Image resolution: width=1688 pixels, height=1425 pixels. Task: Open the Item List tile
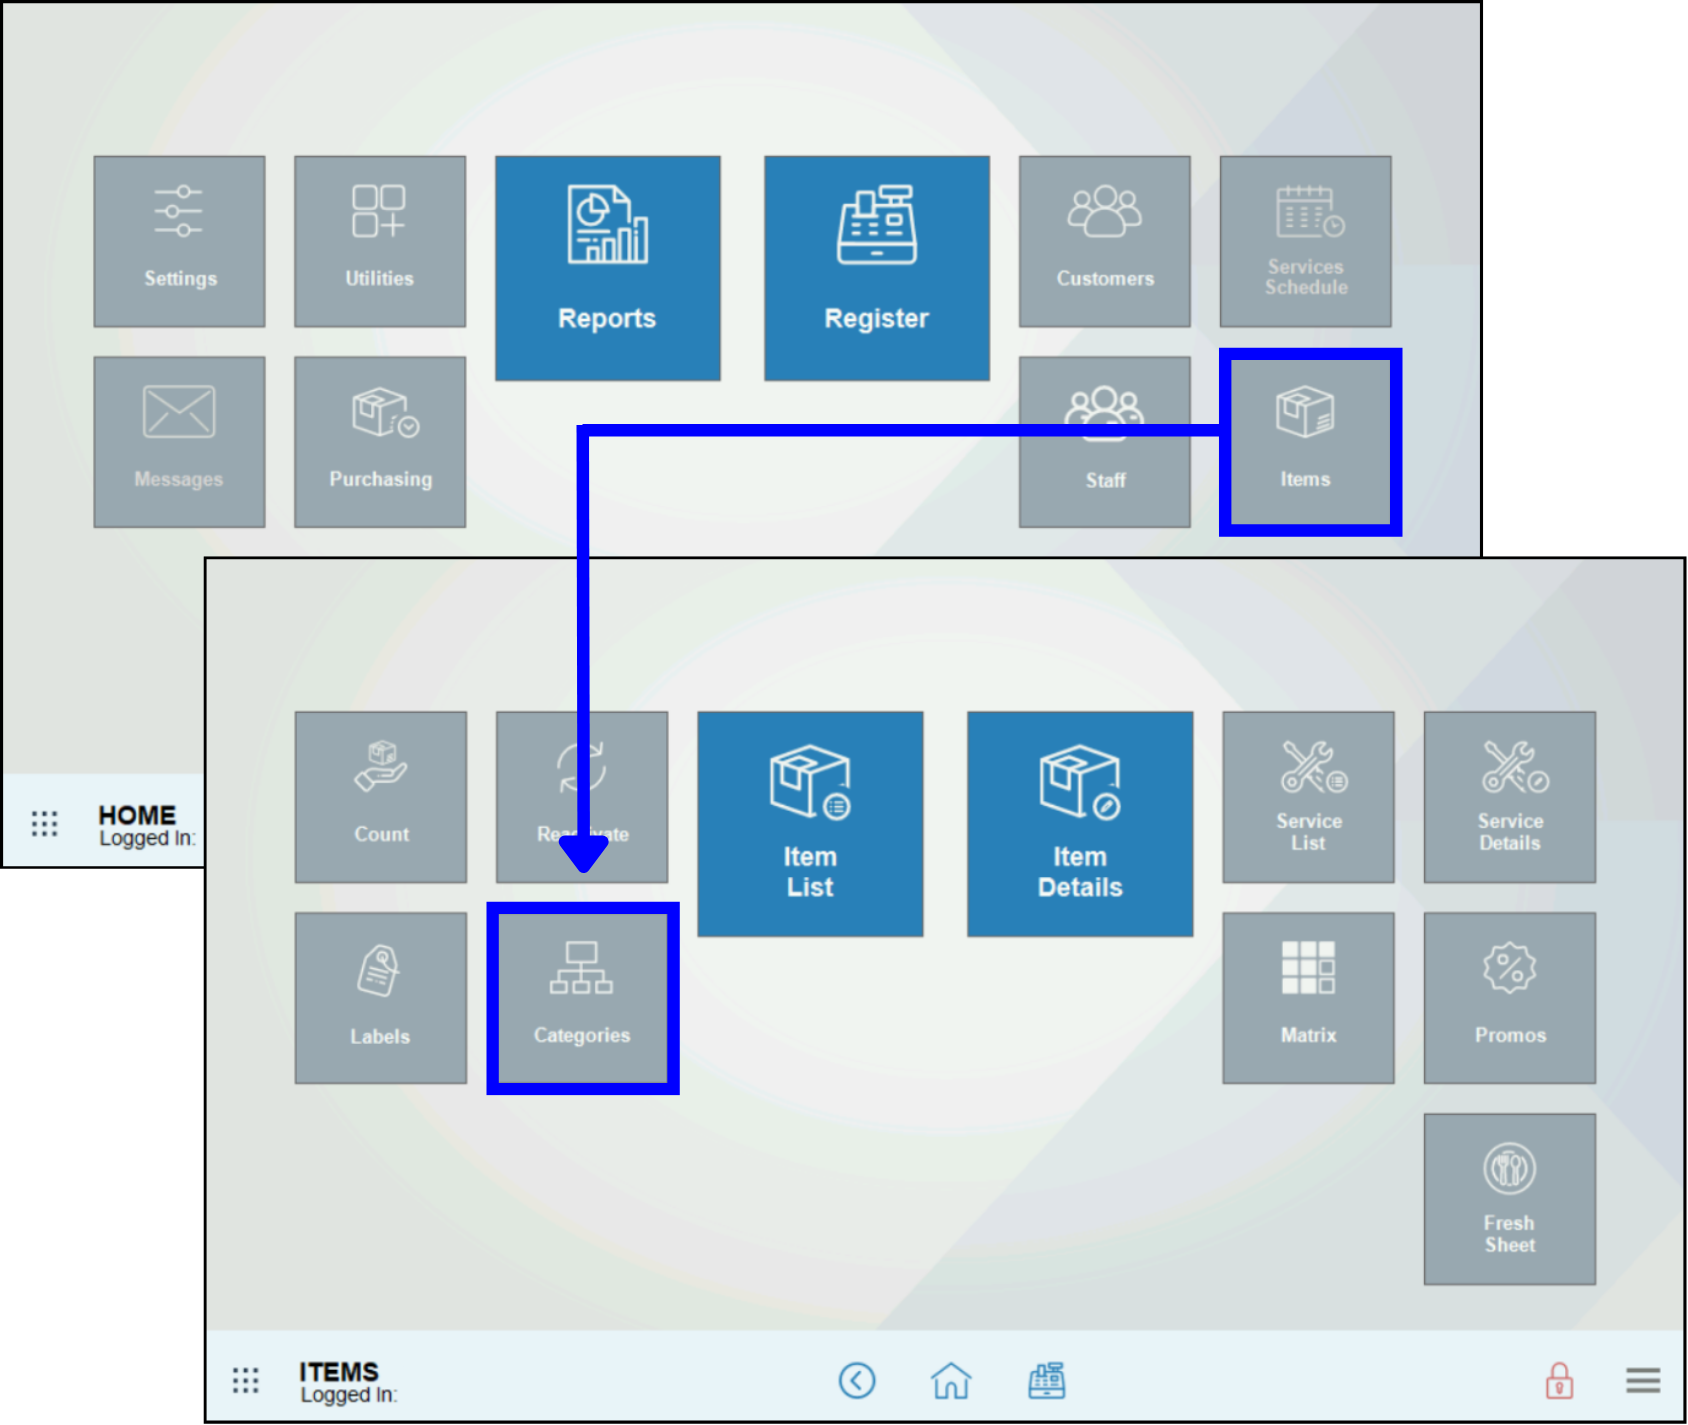pyautogui.click(x=809, y=824)
